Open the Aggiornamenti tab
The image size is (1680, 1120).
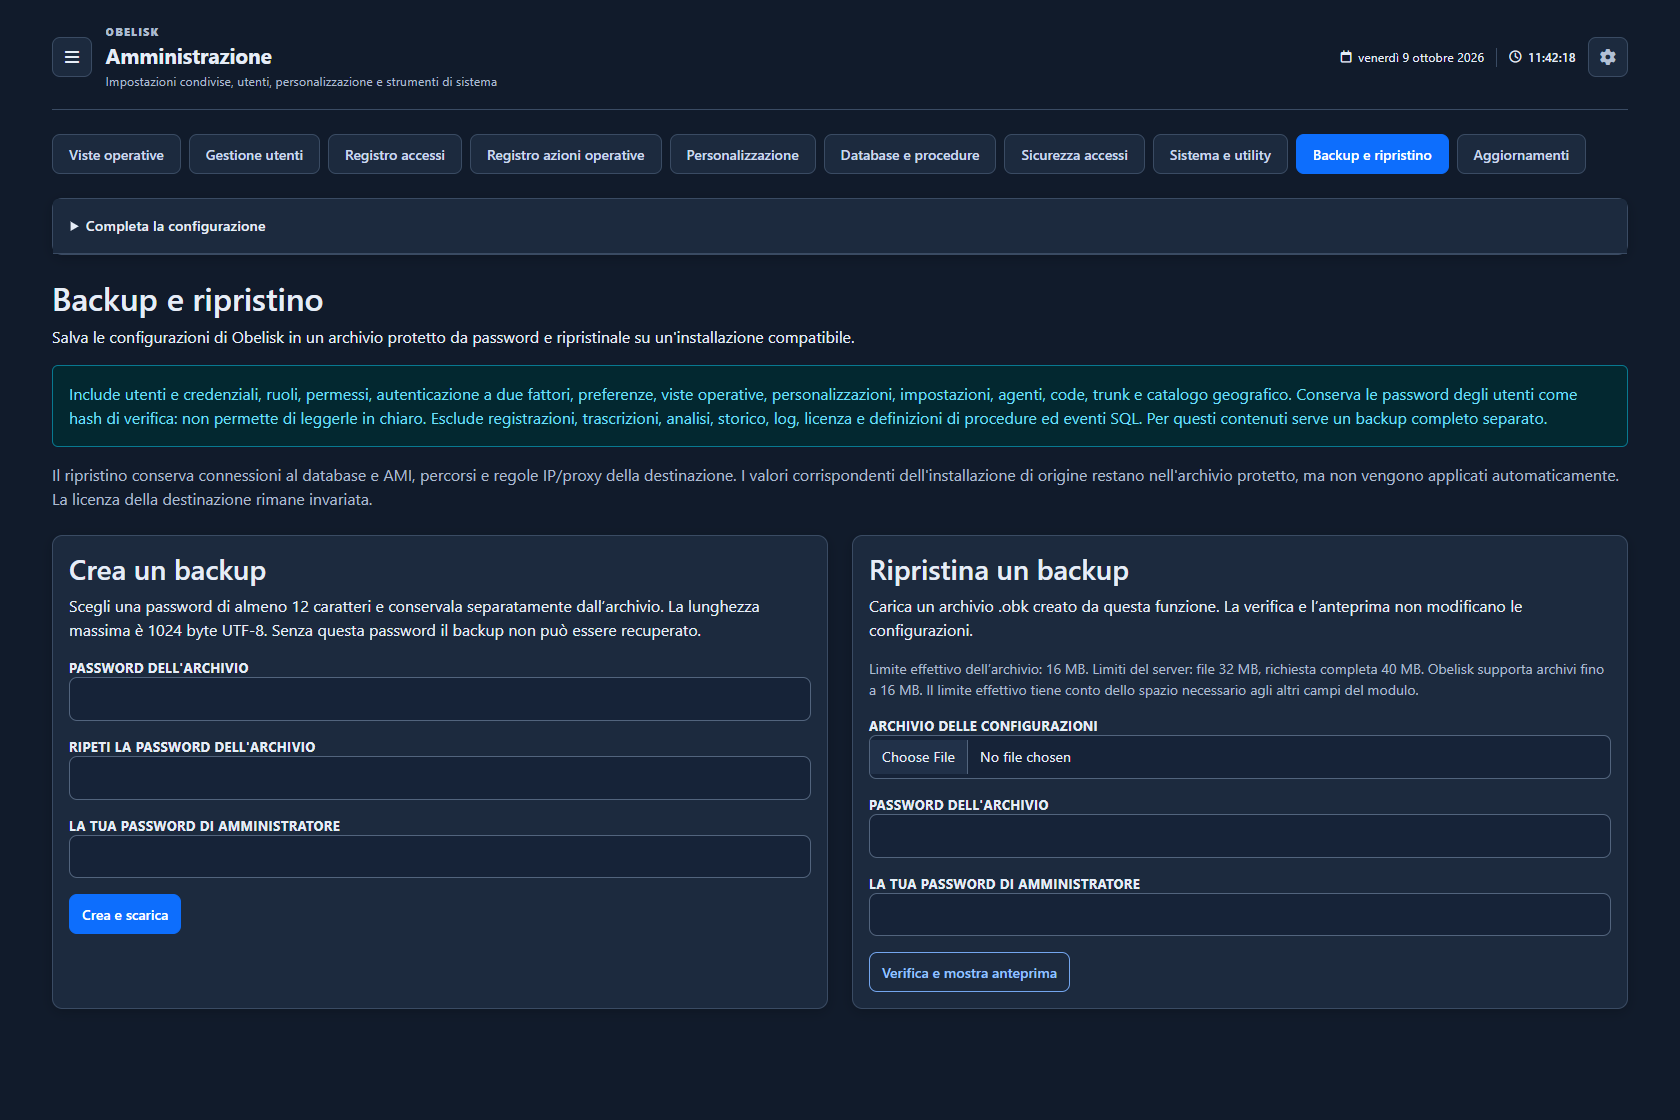click(x=1521, y=154)
